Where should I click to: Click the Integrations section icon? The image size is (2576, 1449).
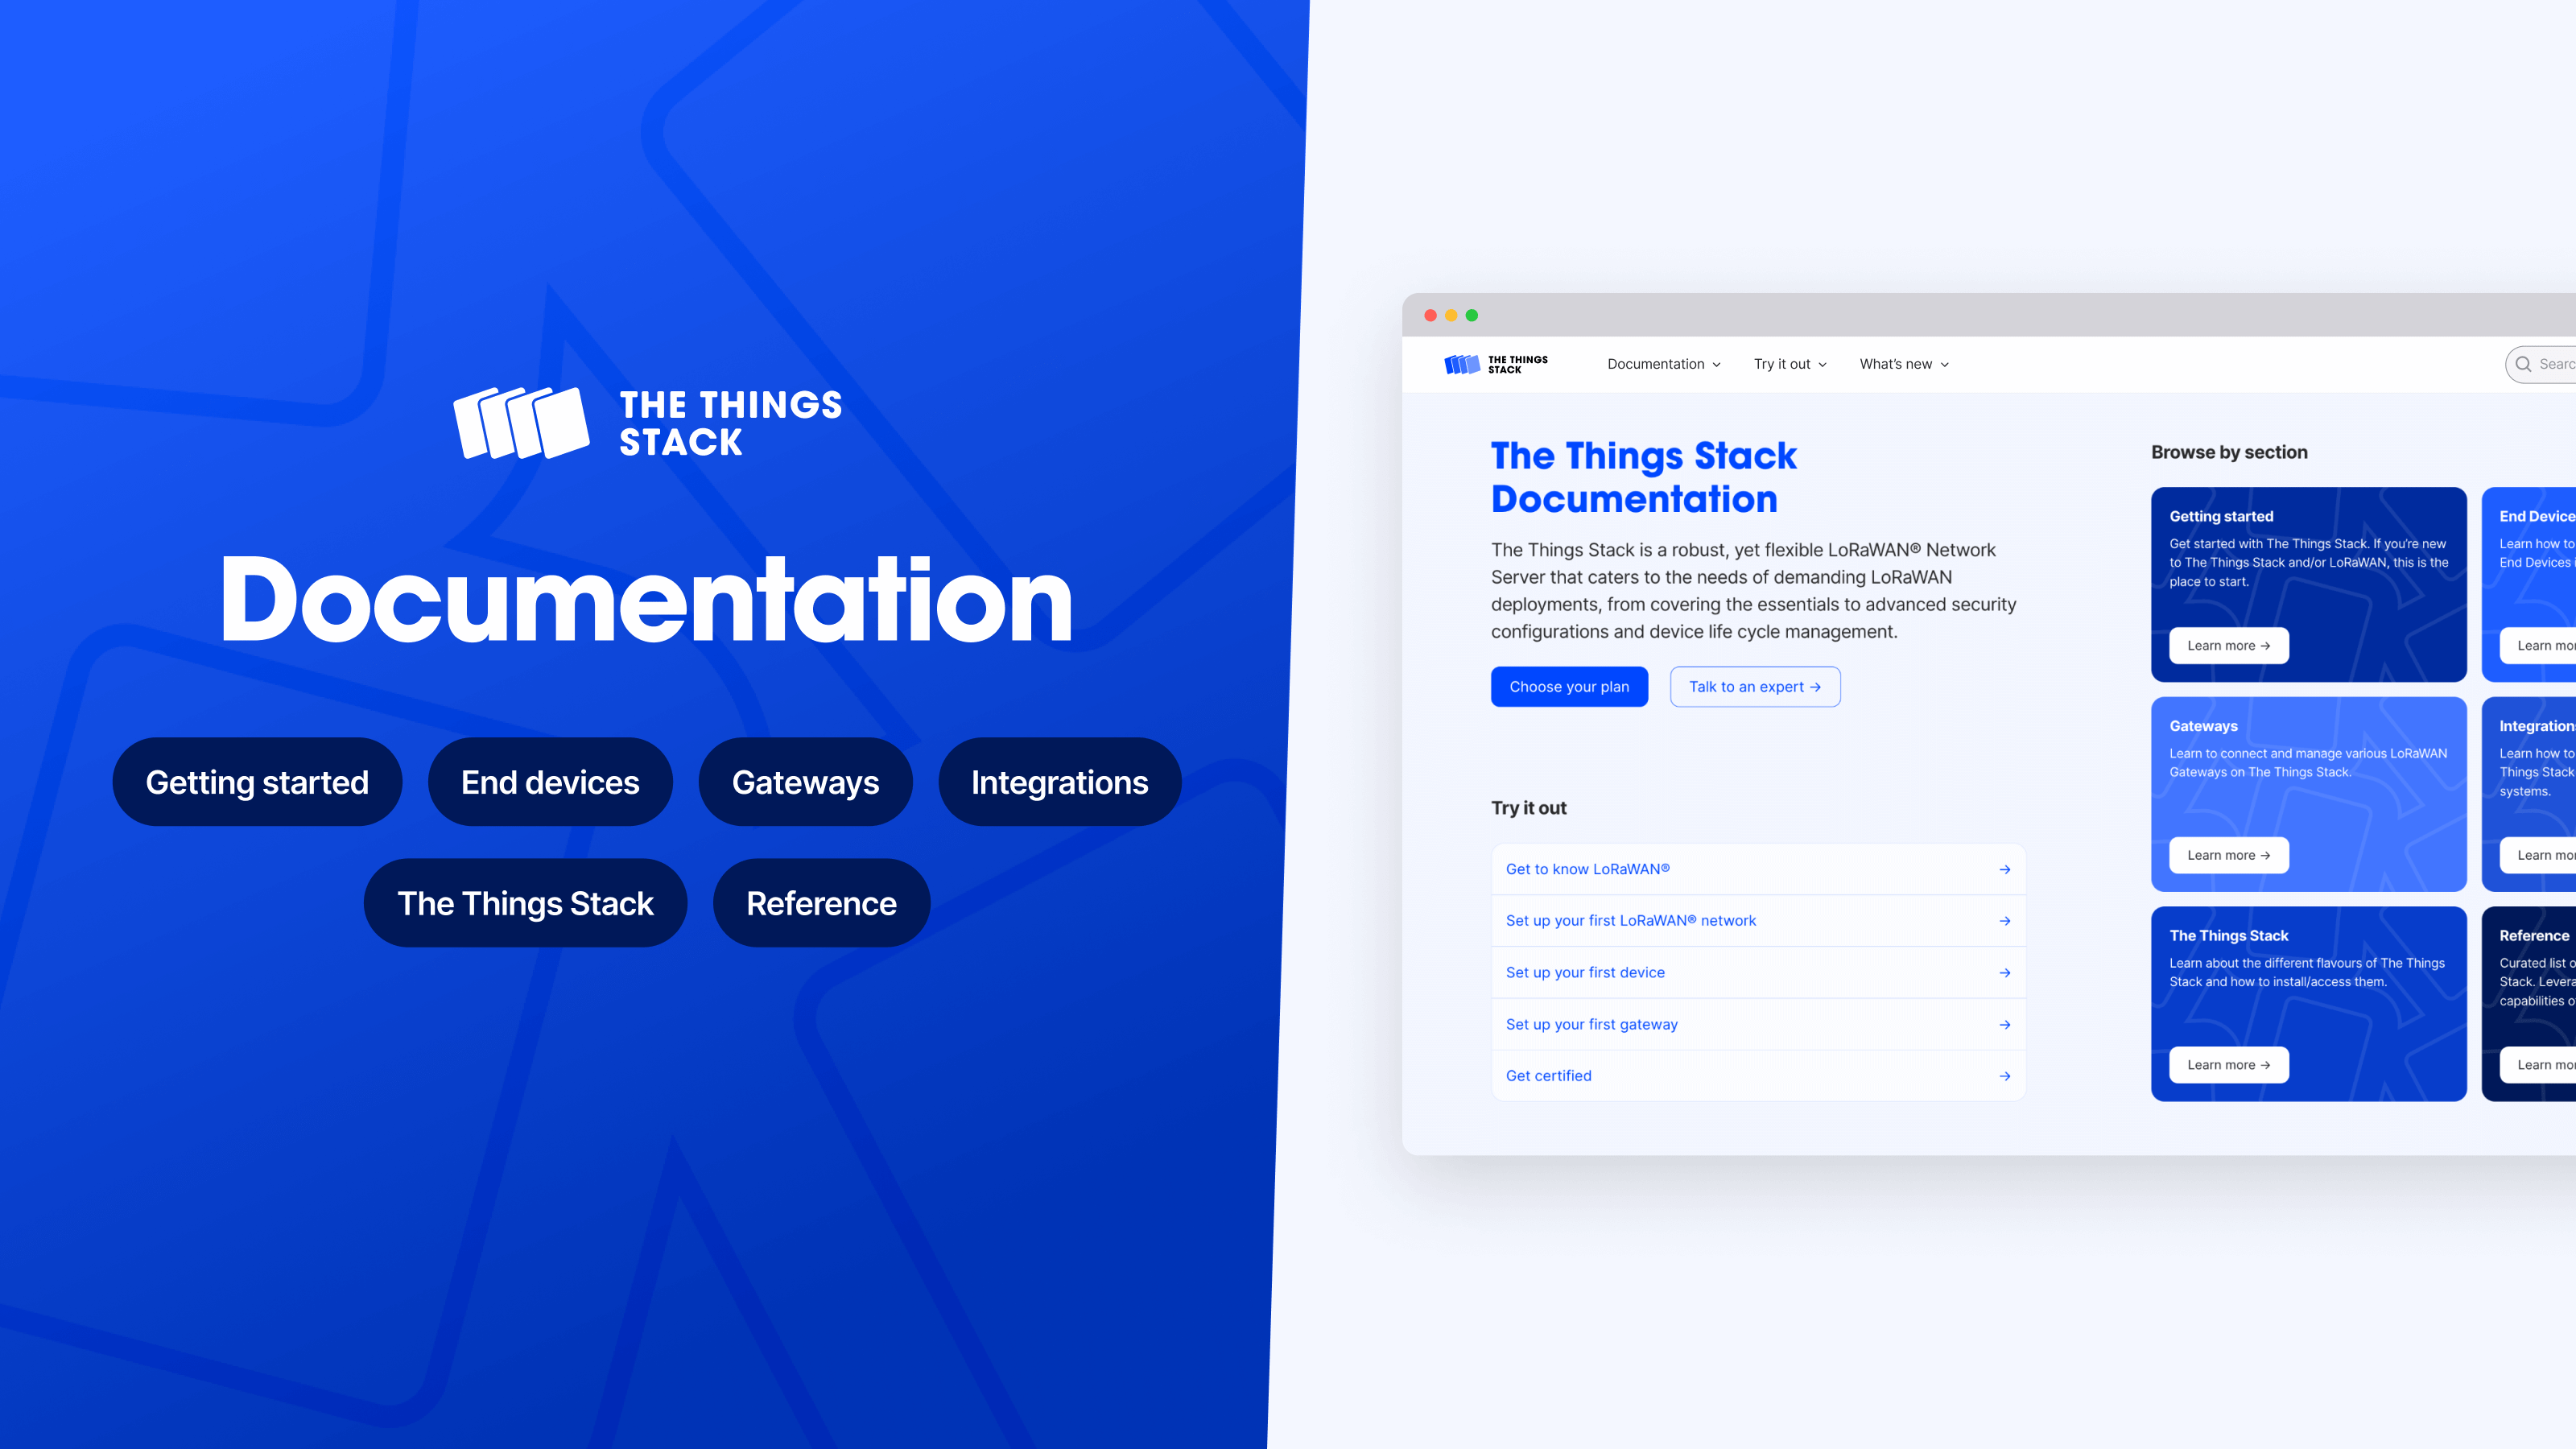tap(1059, 782)
